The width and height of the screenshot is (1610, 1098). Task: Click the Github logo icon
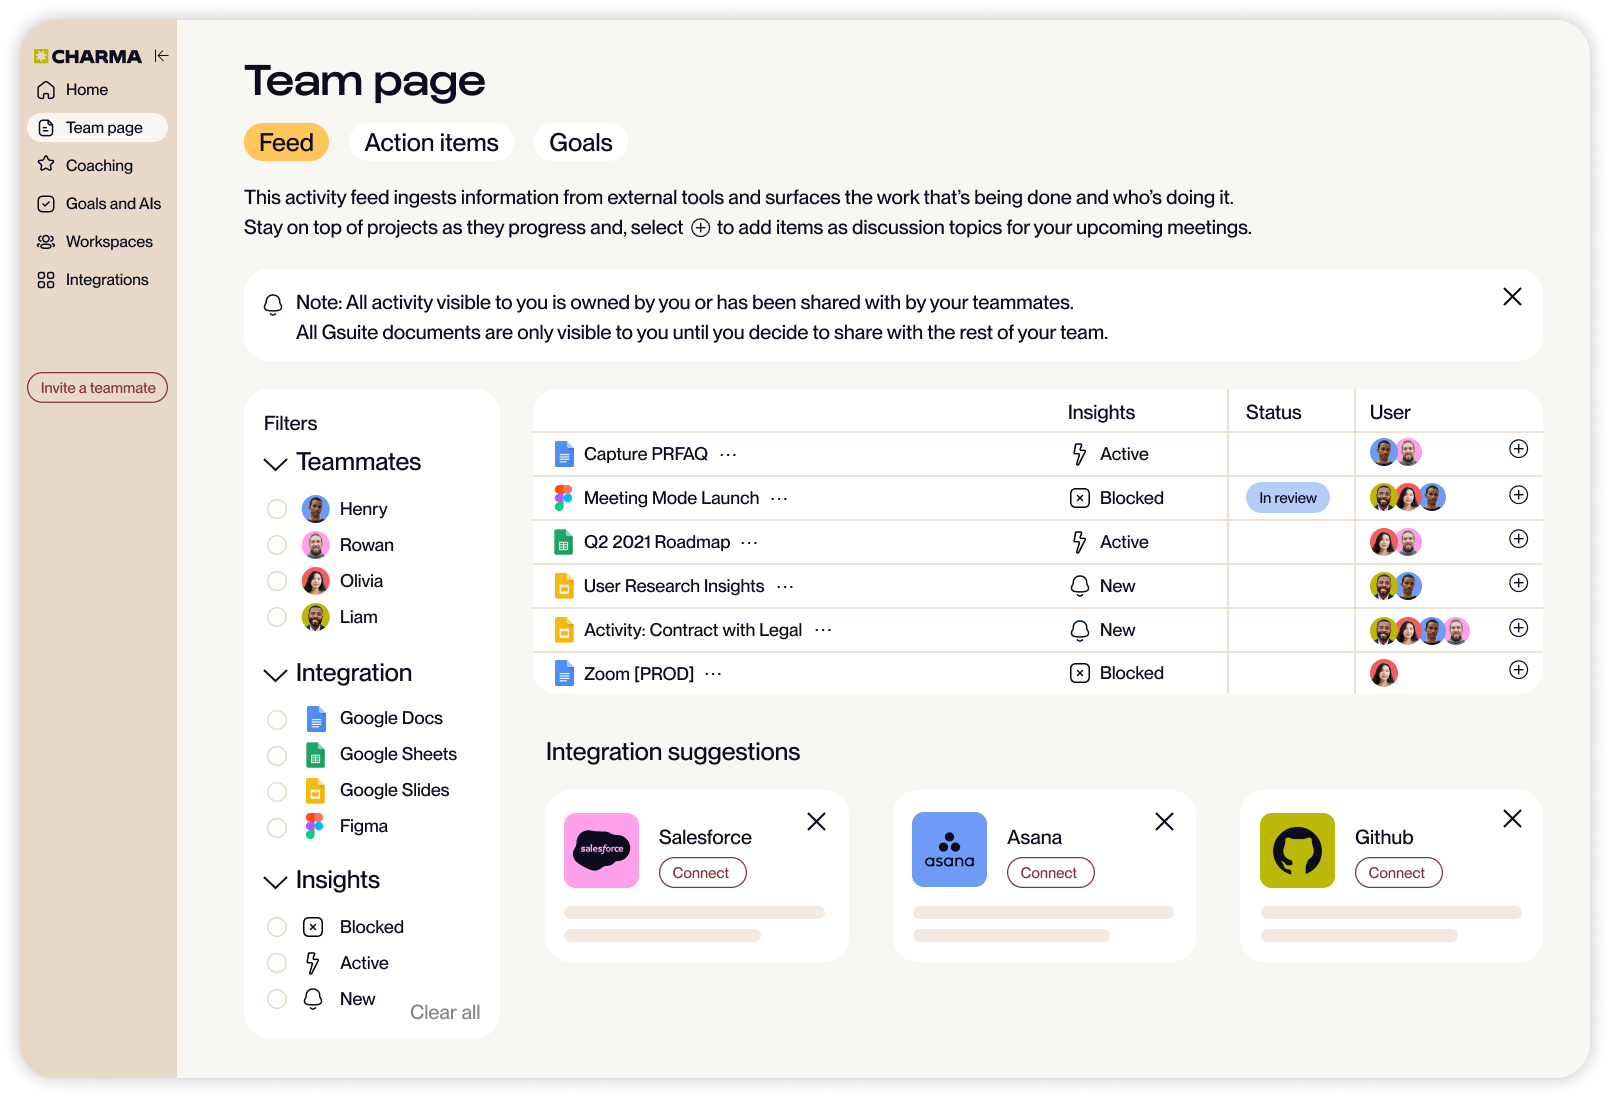(1297, 850)
